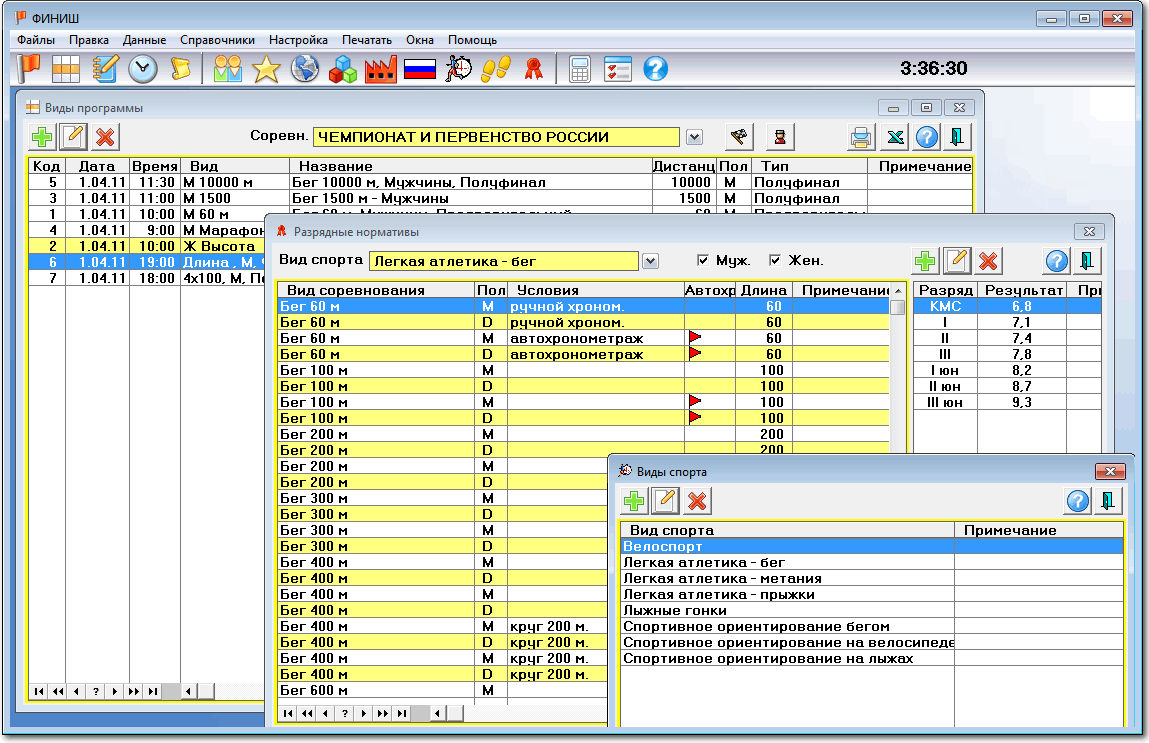
Task: Select the Russian flag toolbar icon
Action: point(419,68)
